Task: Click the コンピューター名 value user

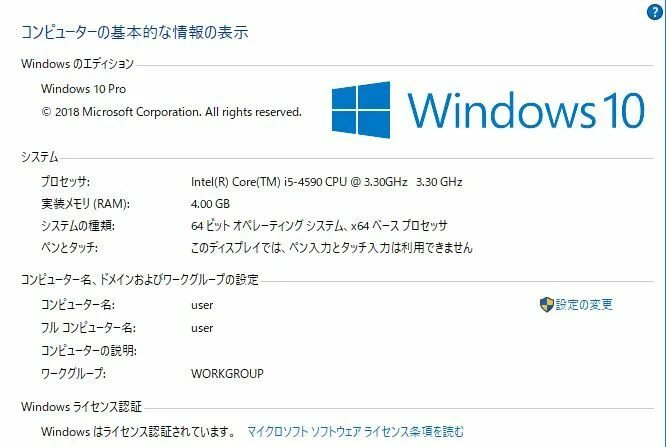Action: tap(202, 305)
